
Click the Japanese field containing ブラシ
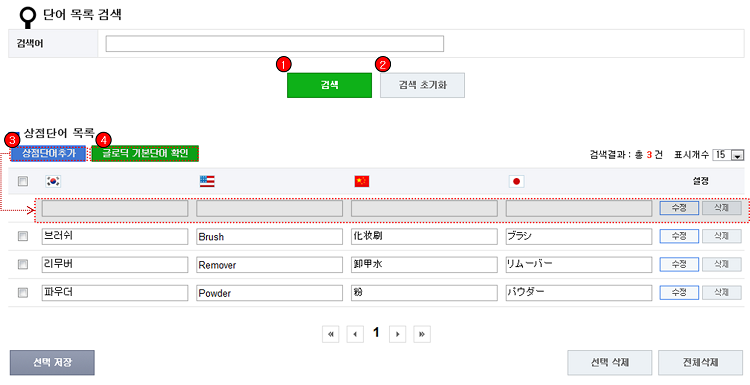[579, 237]
